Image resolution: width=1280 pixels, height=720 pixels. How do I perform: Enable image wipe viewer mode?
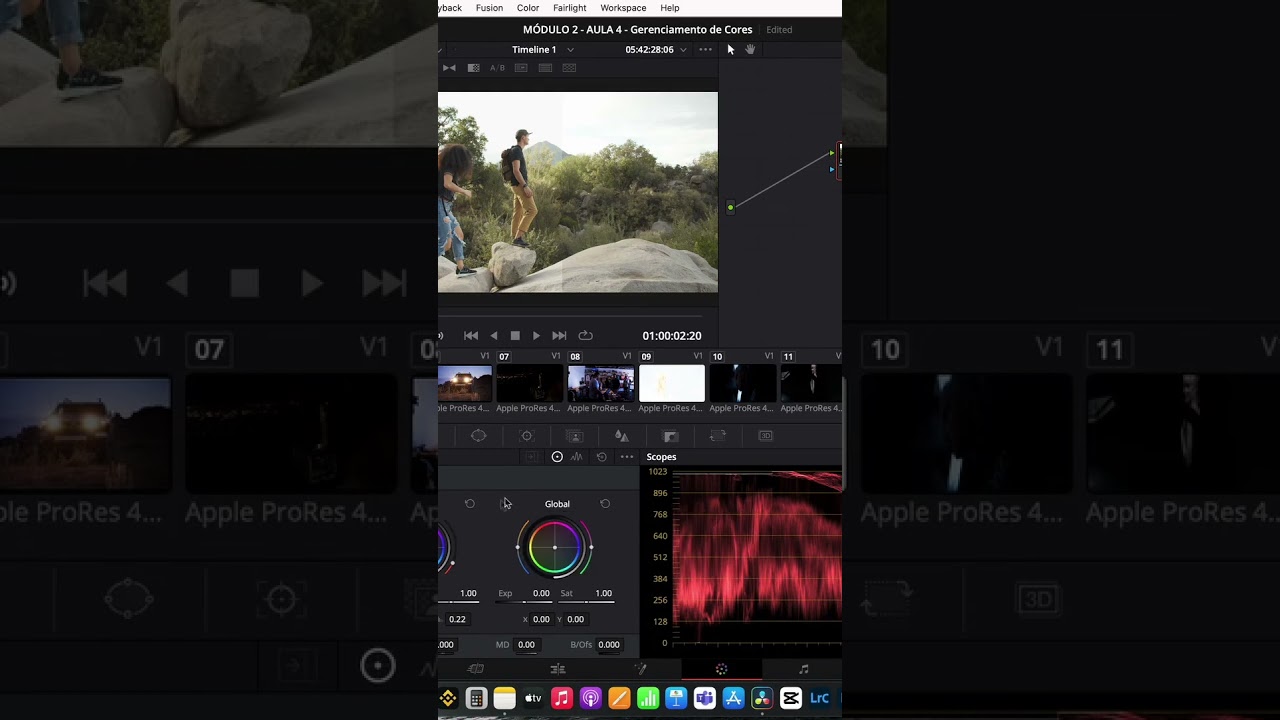coord(521,68)
